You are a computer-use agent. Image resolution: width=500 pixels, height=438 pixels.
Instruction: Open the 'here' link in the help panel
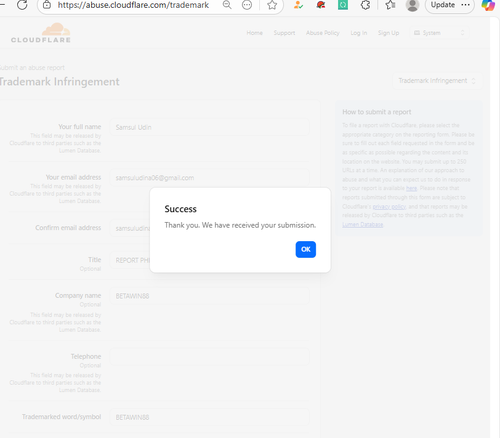pos(412,188)
